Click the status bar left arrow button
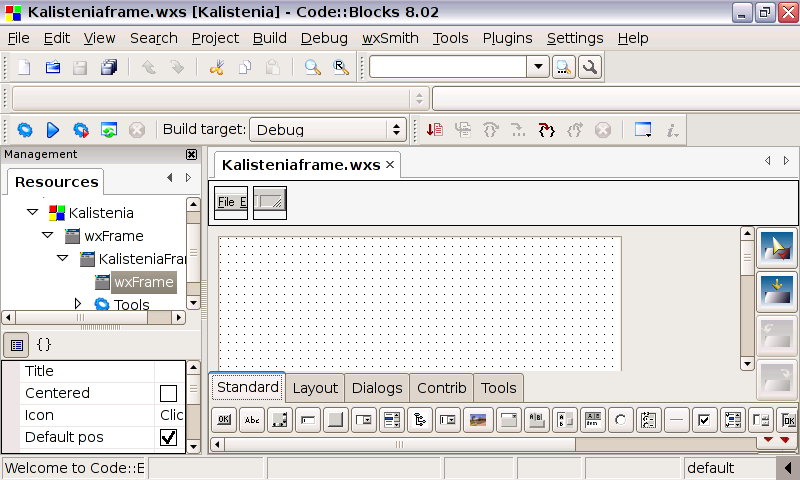 coord(788,468)
